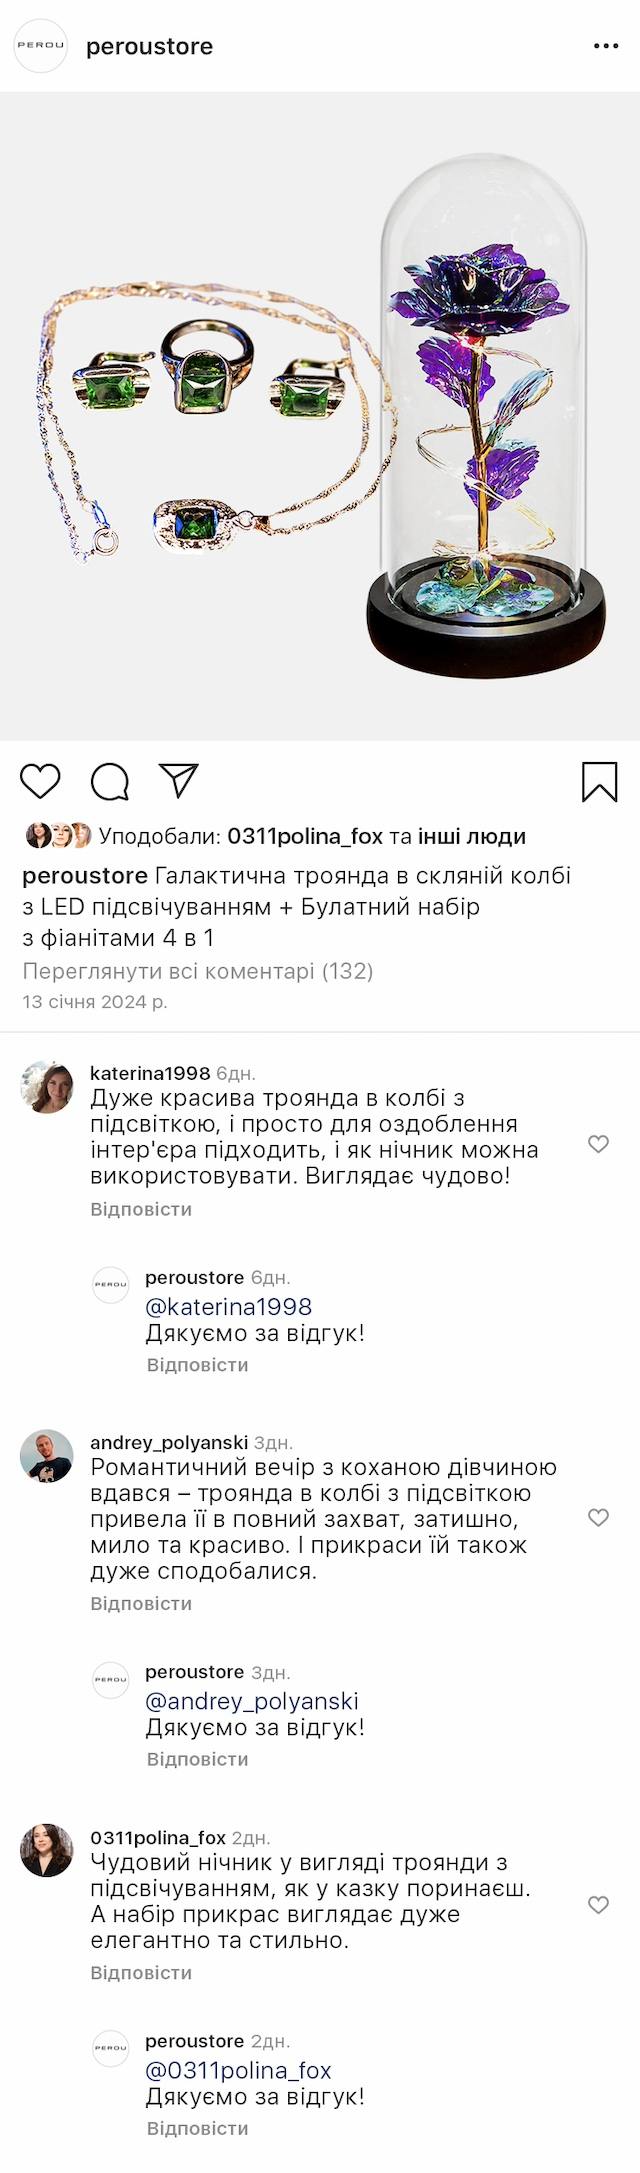Open the product photo of rose and jewelry
Viewport: 640px width, 2173px height.
click(x=320, y=416)
